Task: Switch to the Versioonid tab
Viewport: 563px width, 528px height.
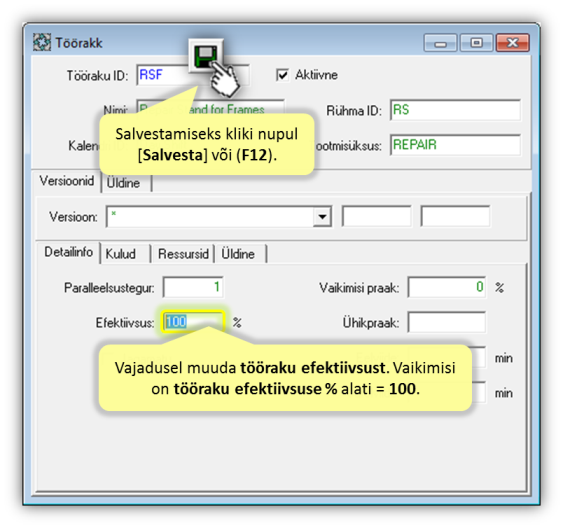Action: pos(67,181)
